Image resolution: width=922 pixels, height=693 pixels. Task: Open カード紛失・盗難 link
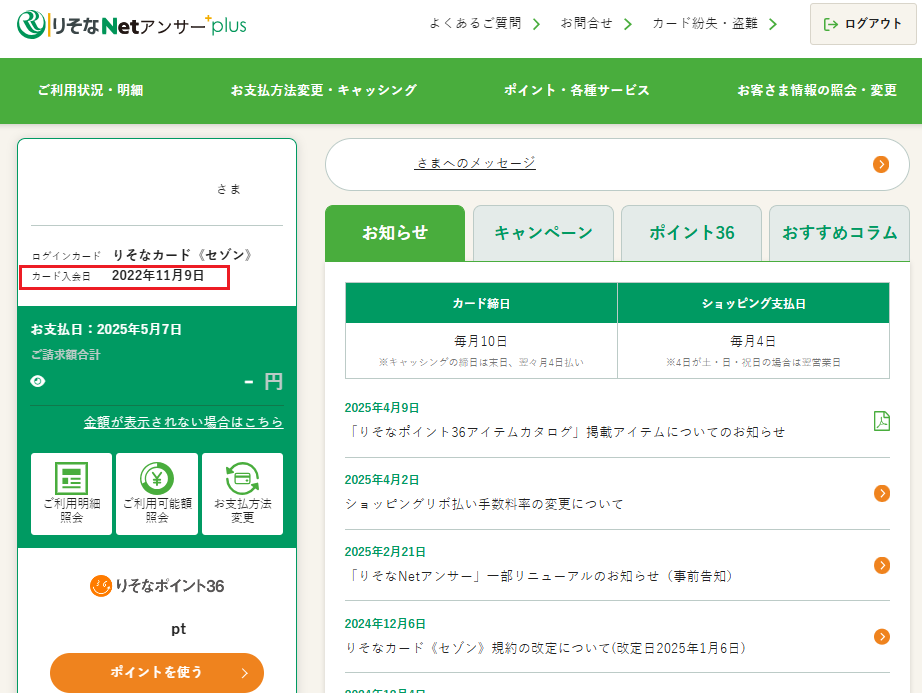[704, 24]
